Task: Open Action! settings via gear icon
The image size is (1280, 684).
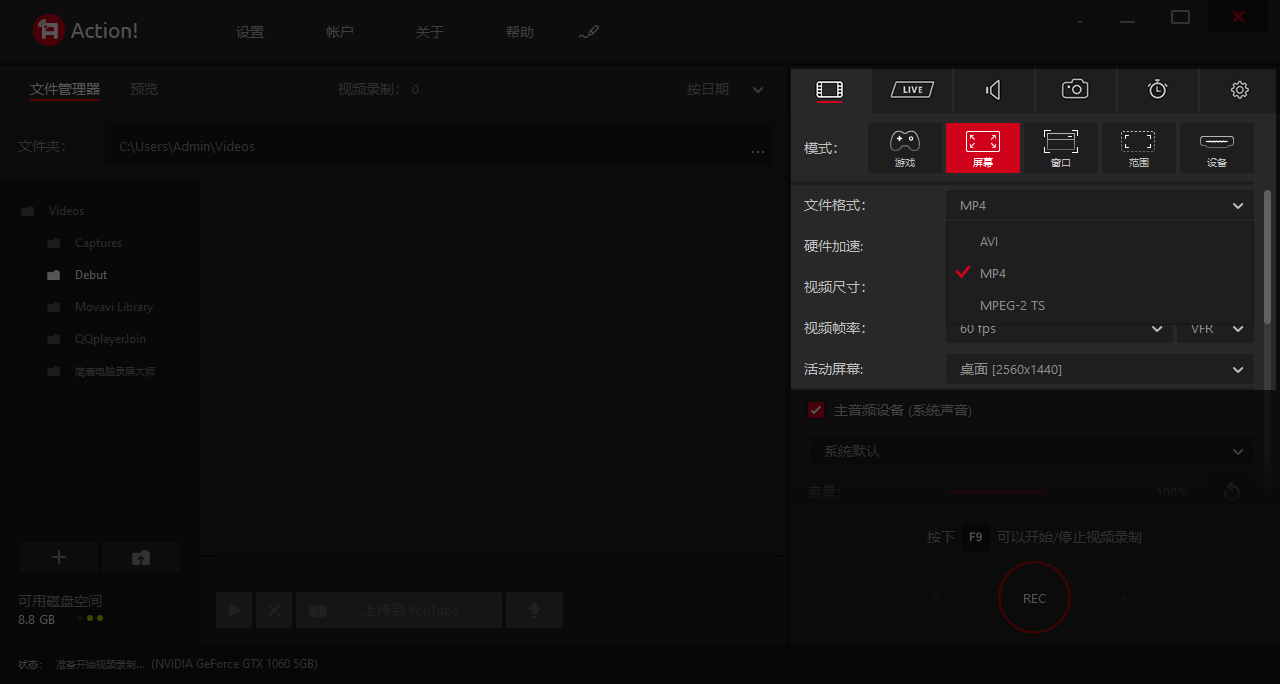Action: [1239, 89]
